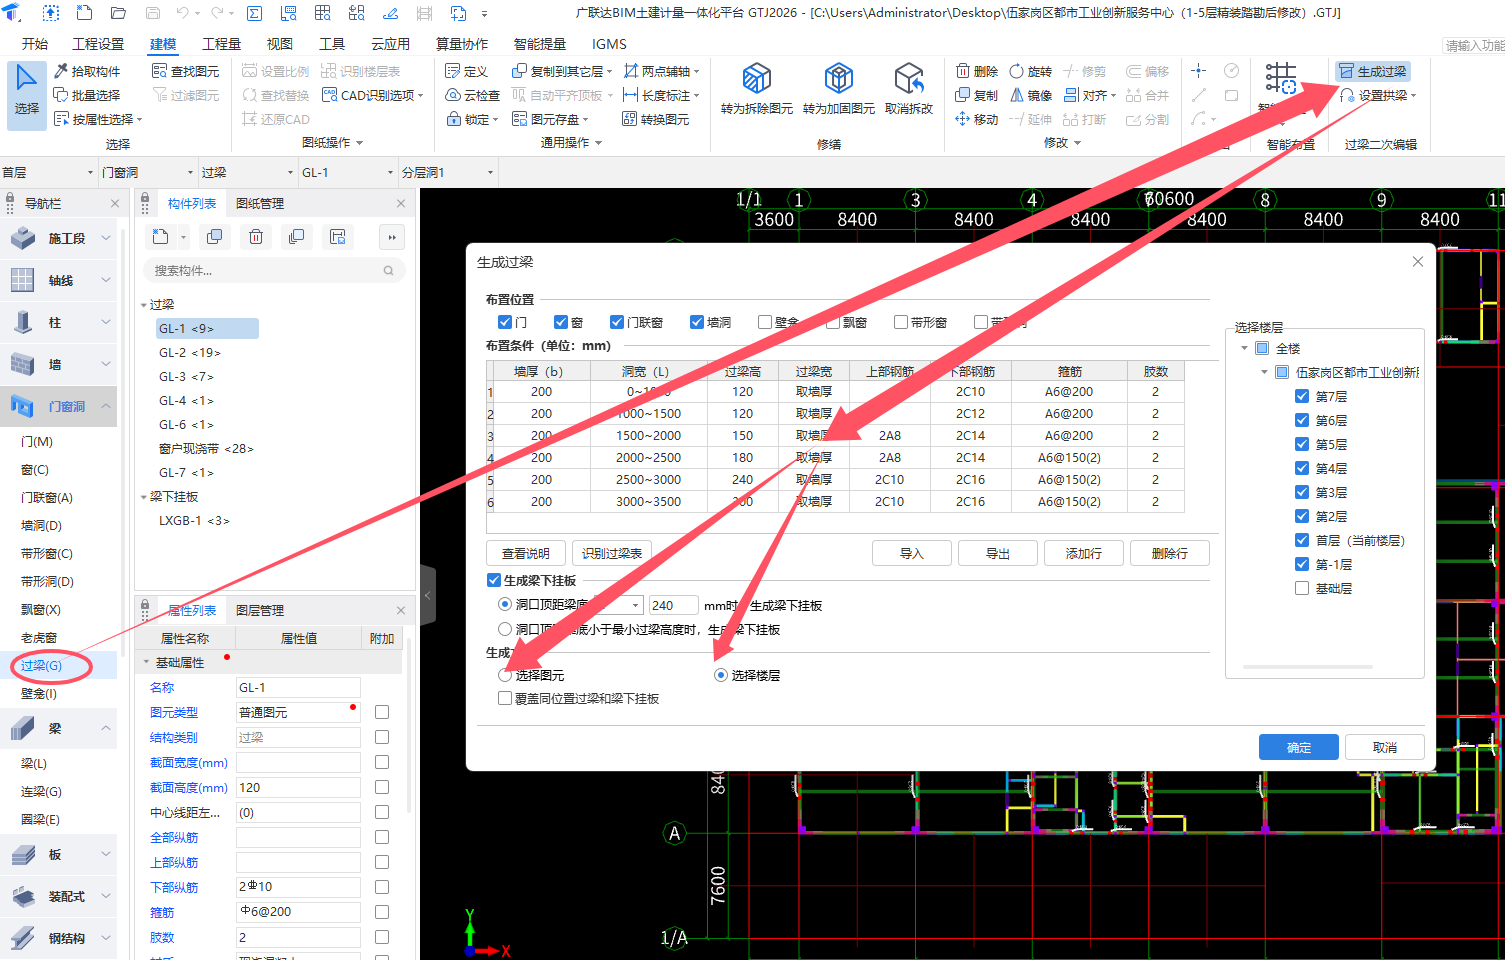The height and width of the screenshot is (960, 1505).
Task: Click 两点辅轴 tool
Action: [x=661, y=71]
